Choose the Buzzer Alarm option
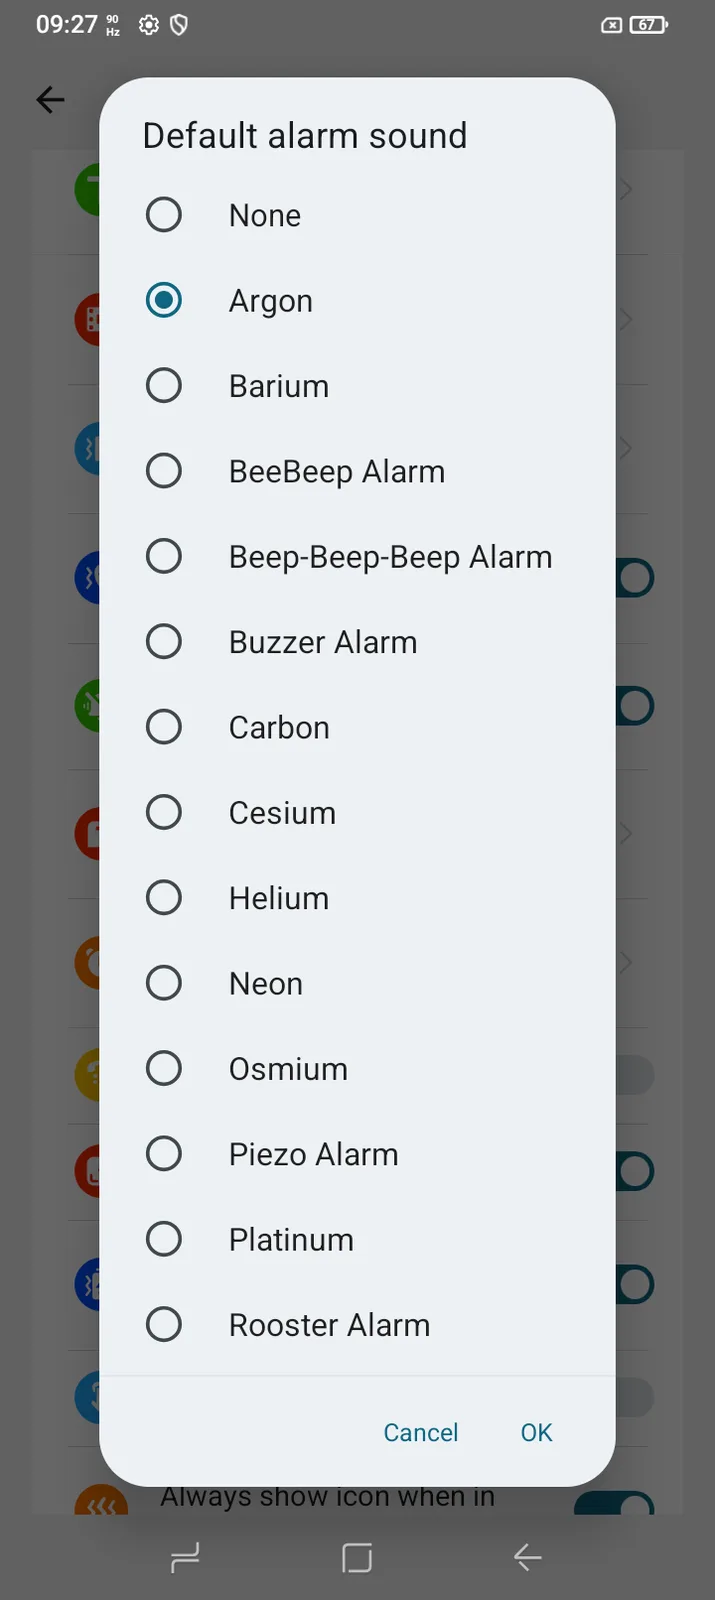Image resolution: width=715 pixels, height=1600 pixels. click(x=164, y=642)
